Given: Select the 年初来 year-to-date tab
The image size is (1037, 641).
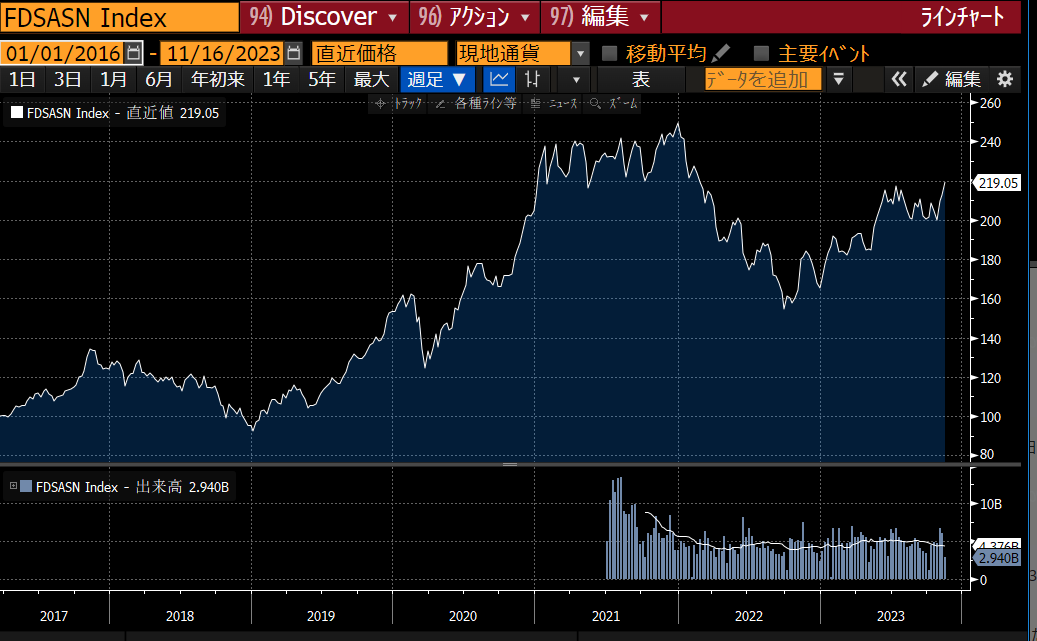Looking at the screenshot, I should click(x=218, y=79).
